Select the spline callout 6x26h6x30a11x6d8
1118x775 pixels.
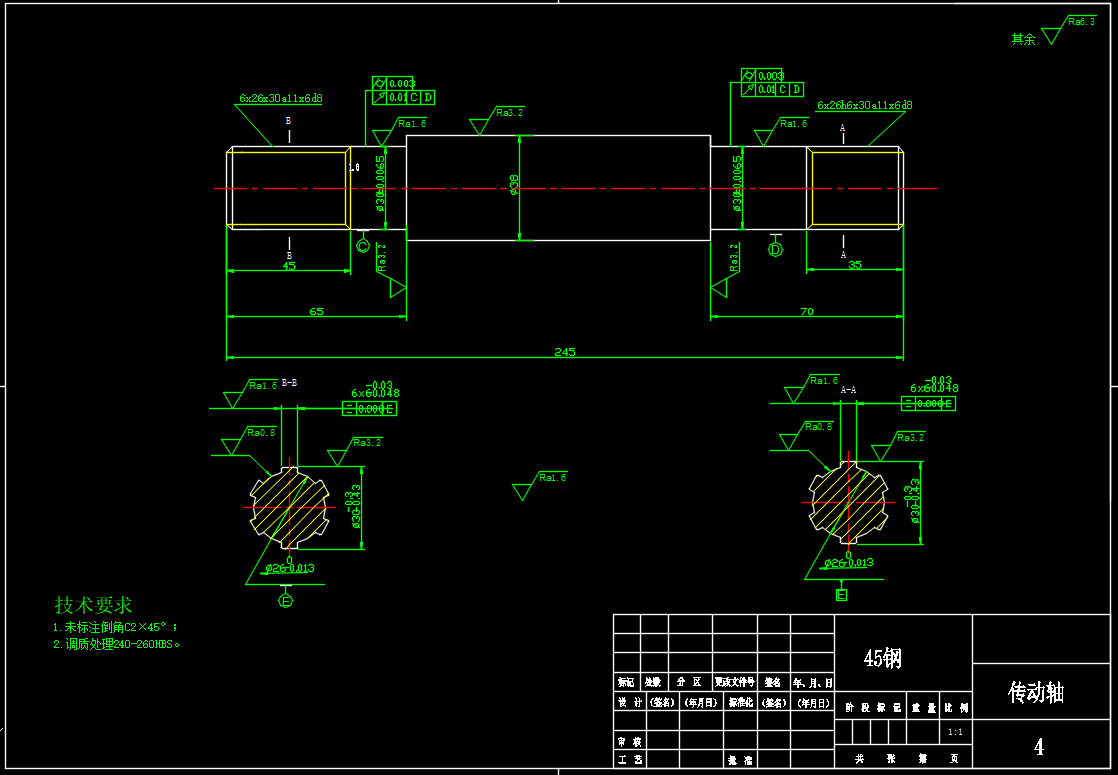[864, 105]
